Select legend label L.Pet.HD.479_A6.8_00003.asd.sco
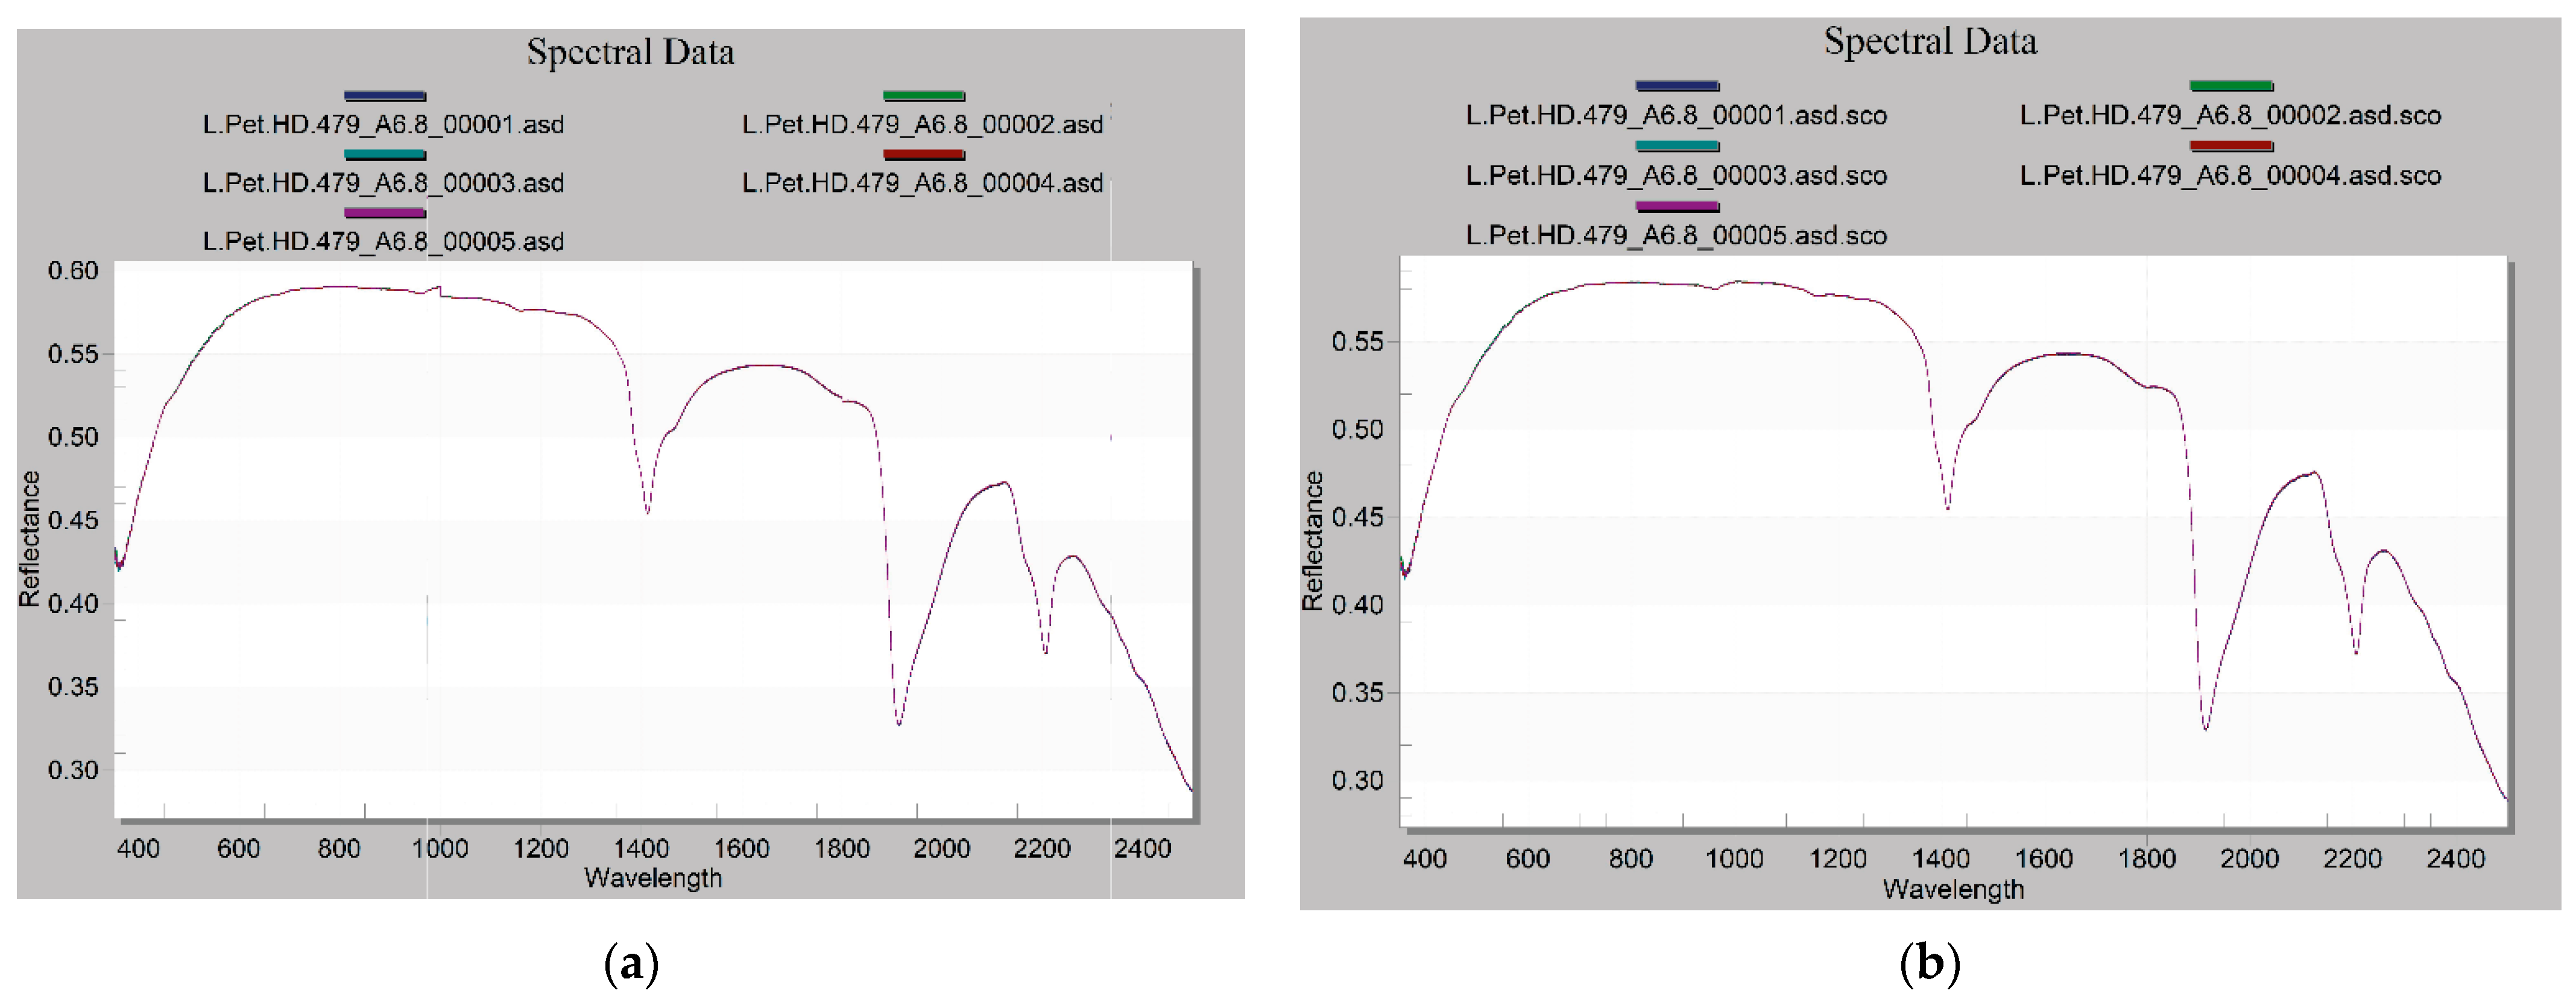The image size is (2576, 1002). click(1676, 176)
